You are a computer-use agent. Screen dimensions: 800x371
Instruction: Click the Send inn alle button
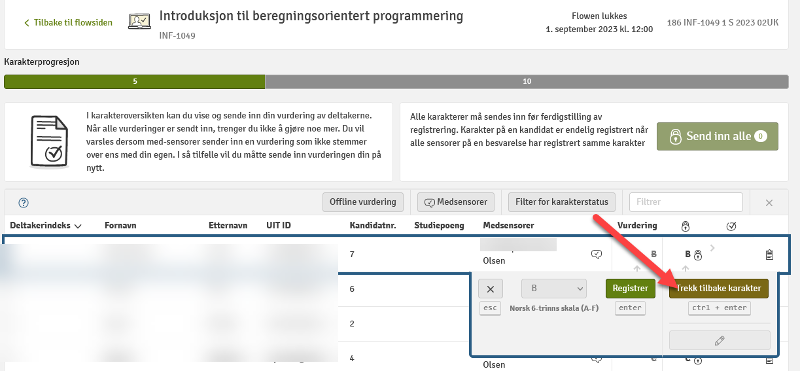[717, 136]
